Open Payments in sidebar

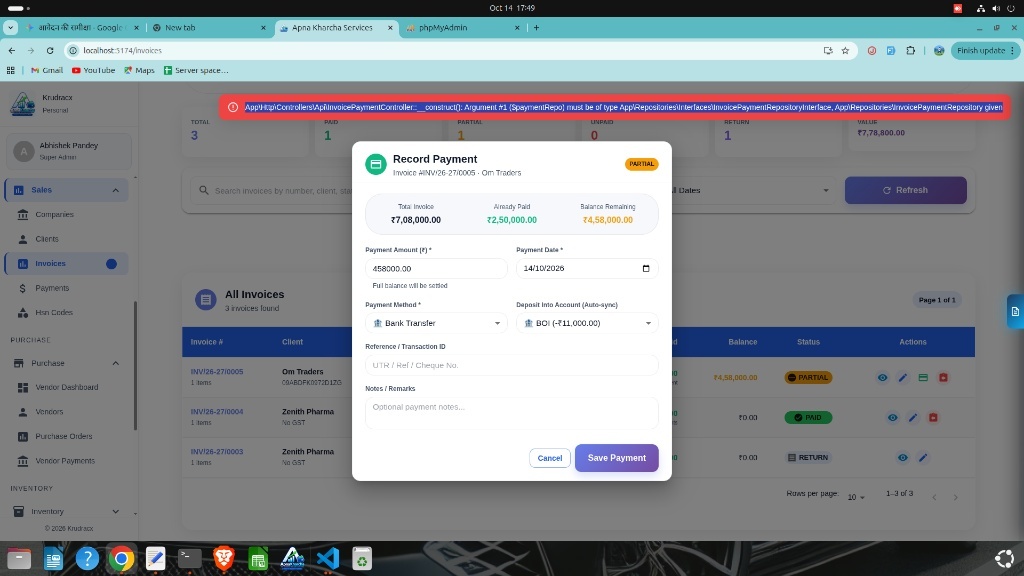(x=52, y=288)
